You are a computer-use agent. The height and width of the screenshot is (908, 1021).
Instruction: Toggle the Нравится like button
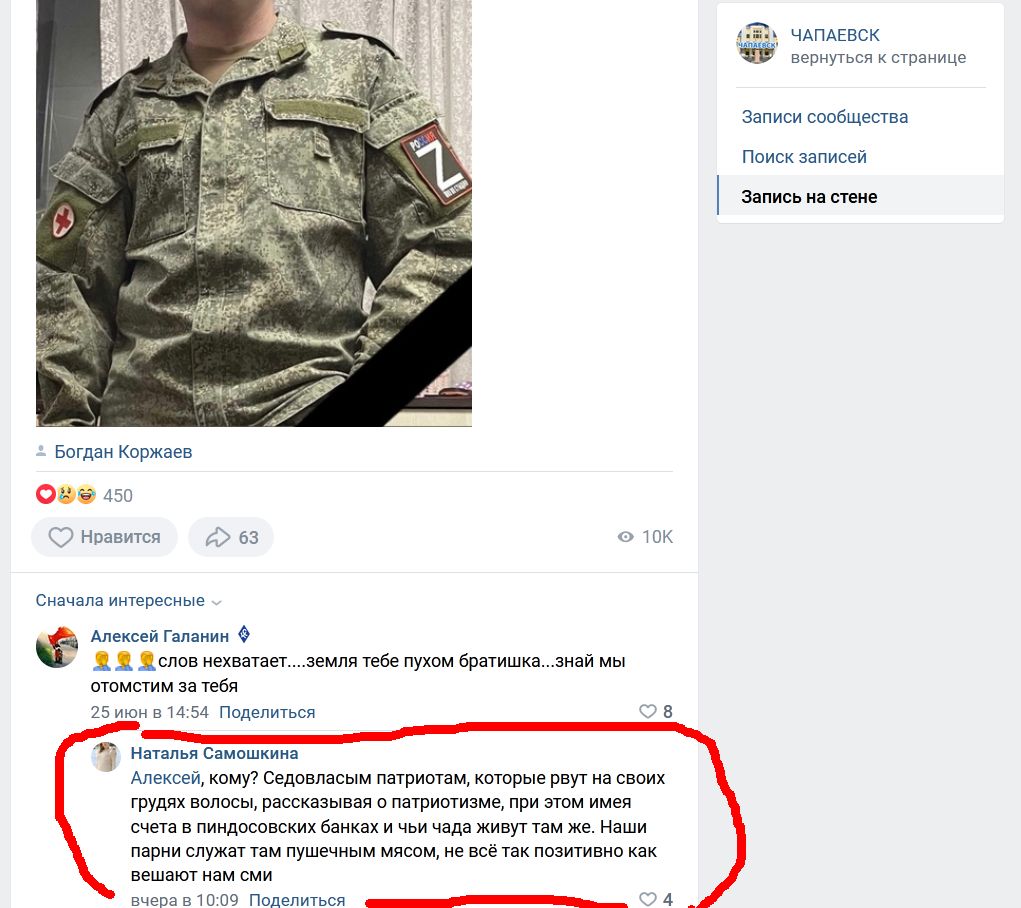[x=104, y=537]
